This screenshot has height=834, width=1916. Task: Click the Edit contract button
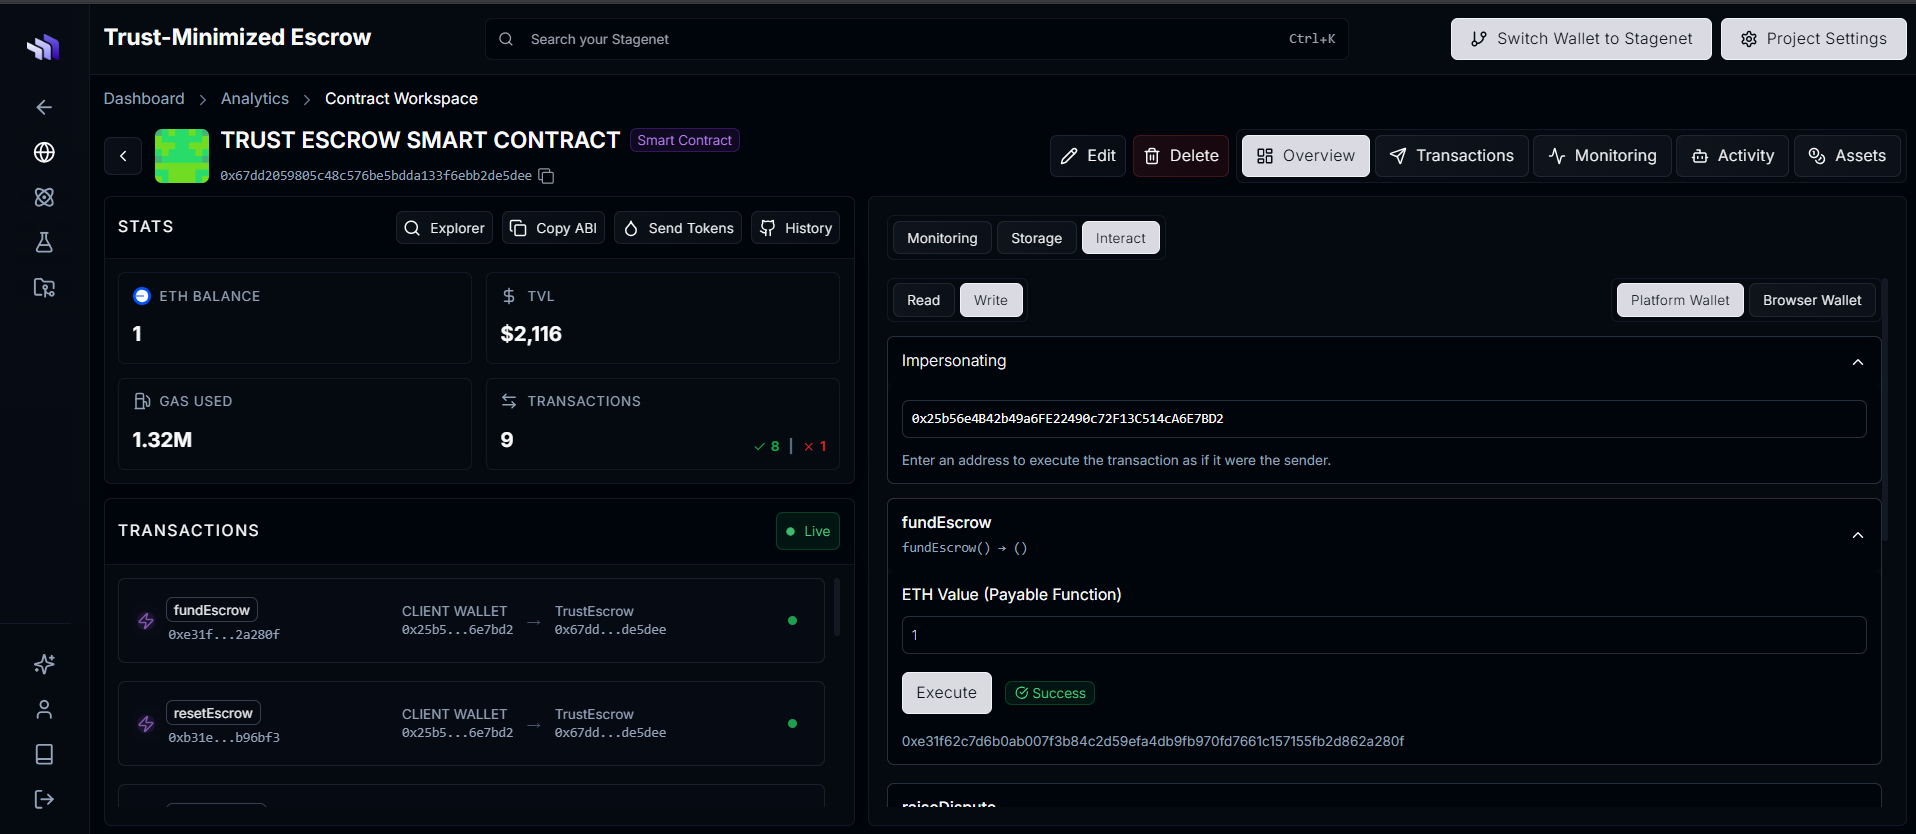[1088, 156]
